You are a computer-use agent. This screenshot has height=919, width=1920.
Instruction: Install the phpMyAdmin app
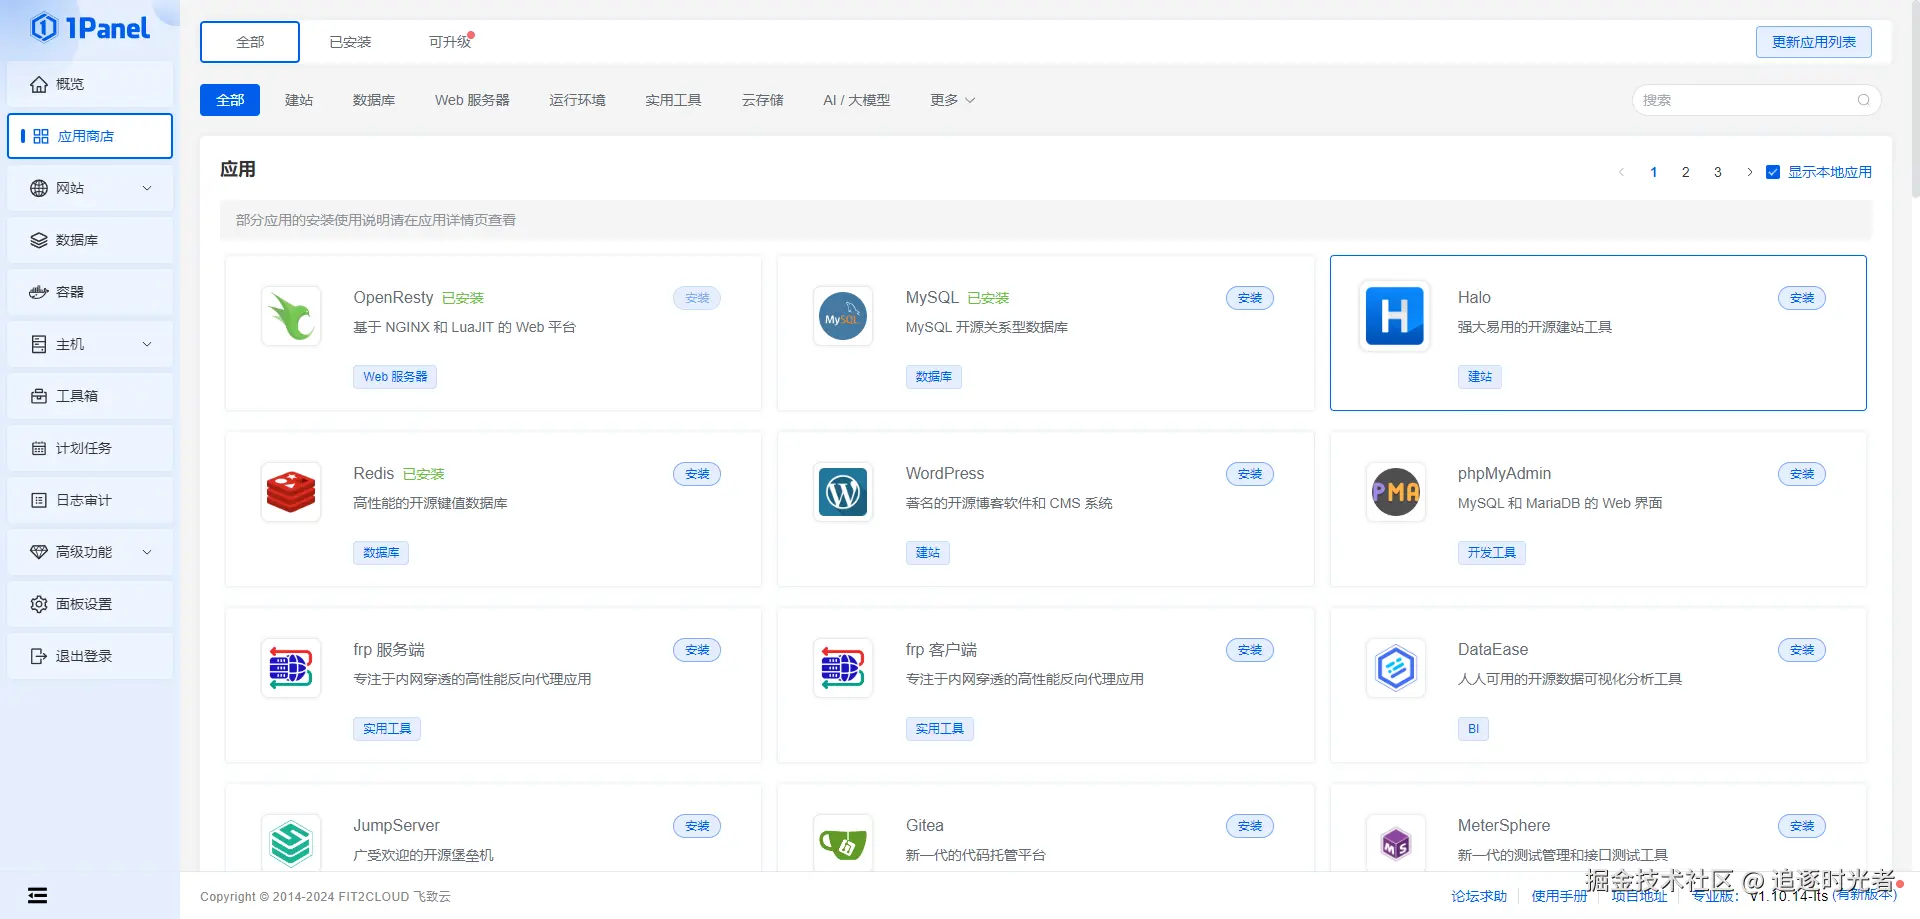click(x=1802, y=474)
